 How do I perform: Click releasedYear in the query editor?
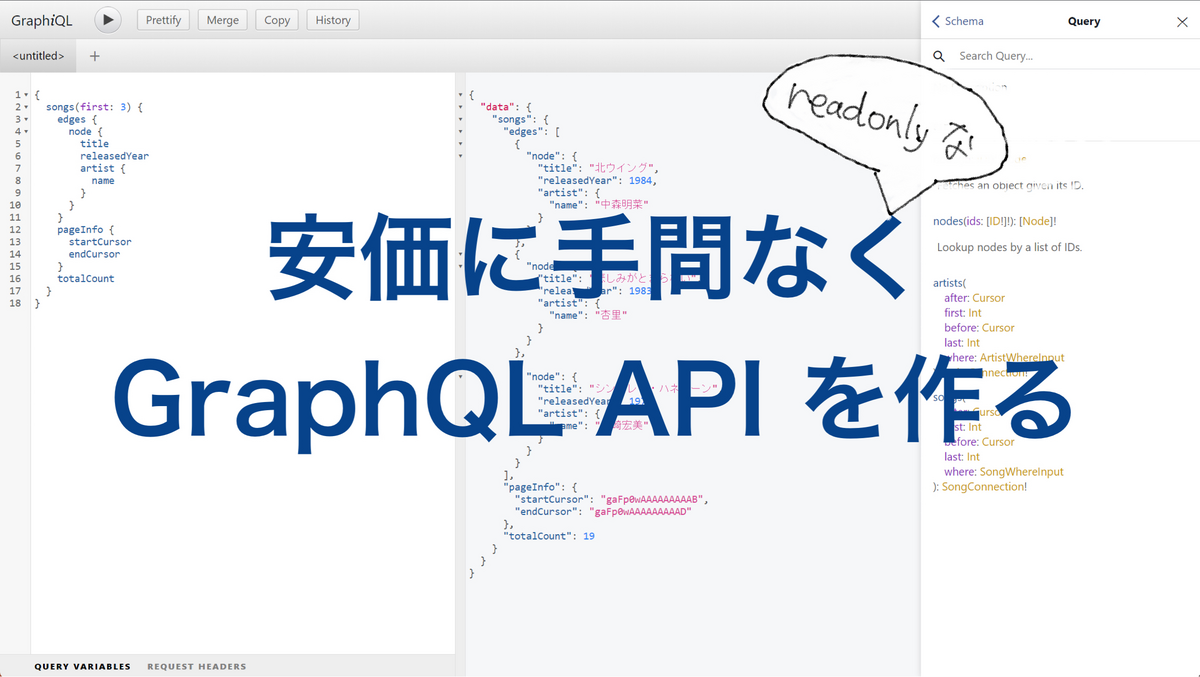114,156
